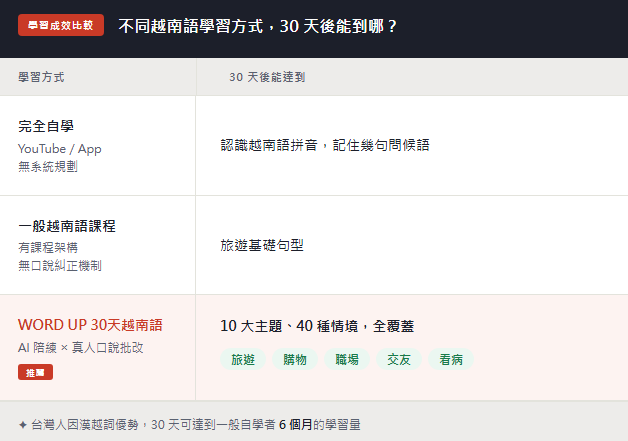This screenshot has width=628, height=441.
Task: Click the 有課程架構 description line
Action: coord(48,248)
